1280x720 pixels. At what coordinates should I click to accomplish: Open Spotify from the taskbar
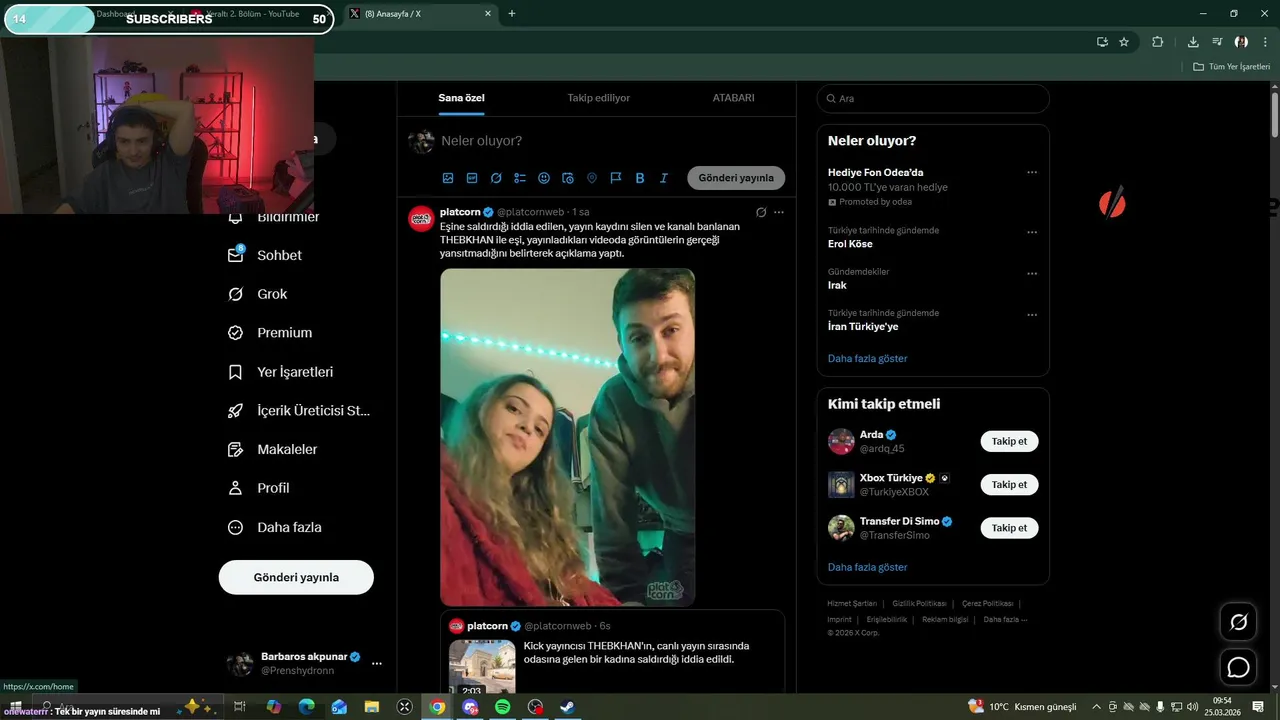click(503, 707)
